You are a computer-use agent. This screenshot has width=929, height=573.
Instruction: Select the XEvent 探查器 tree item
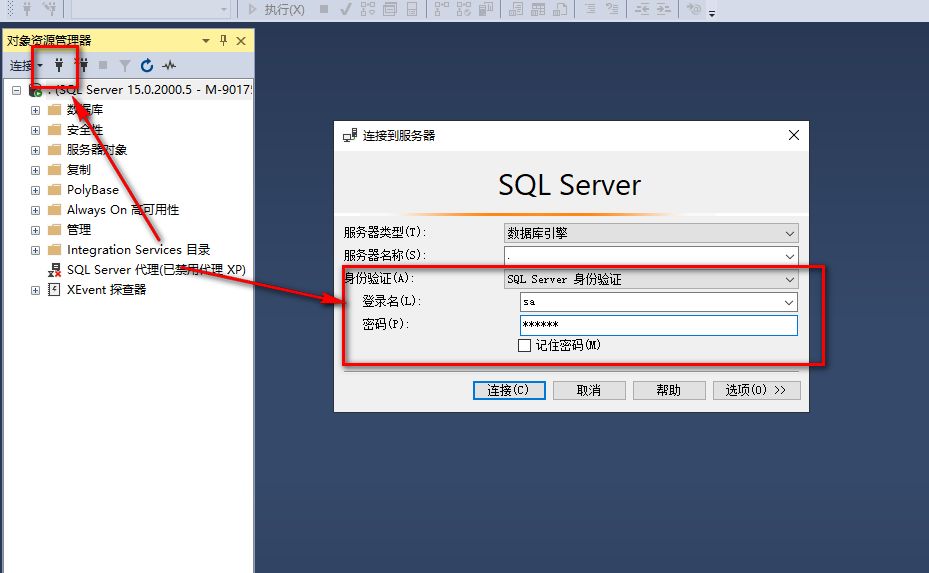107,290
